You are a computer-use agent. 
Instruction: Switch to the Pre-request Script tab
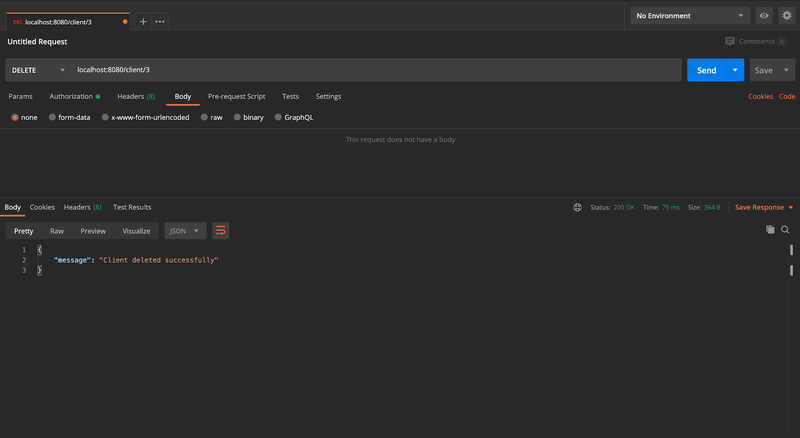click(236, 96)
